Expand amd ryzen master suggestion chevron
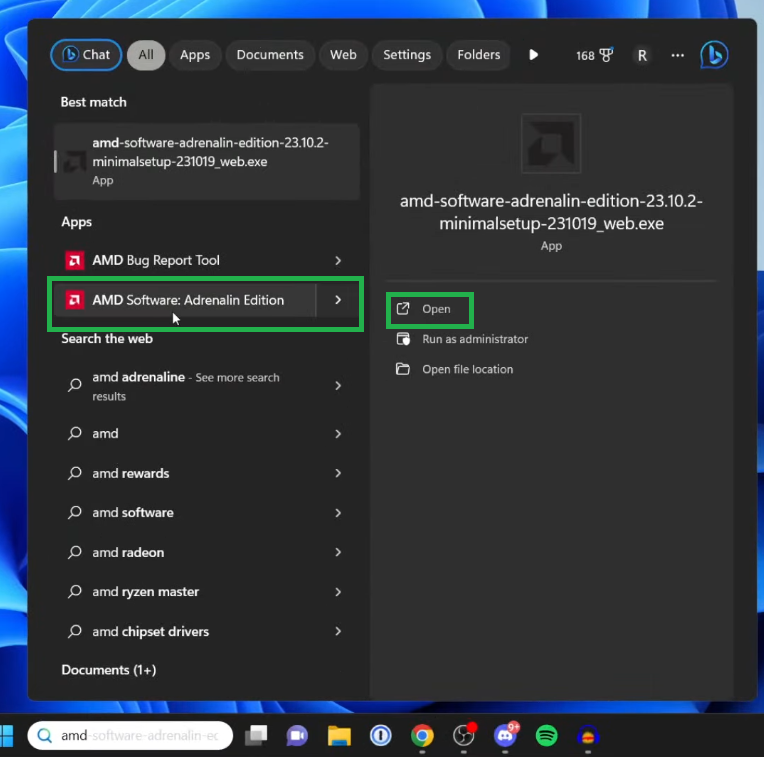This screenshot has width=764, height=757. point(338,592)
